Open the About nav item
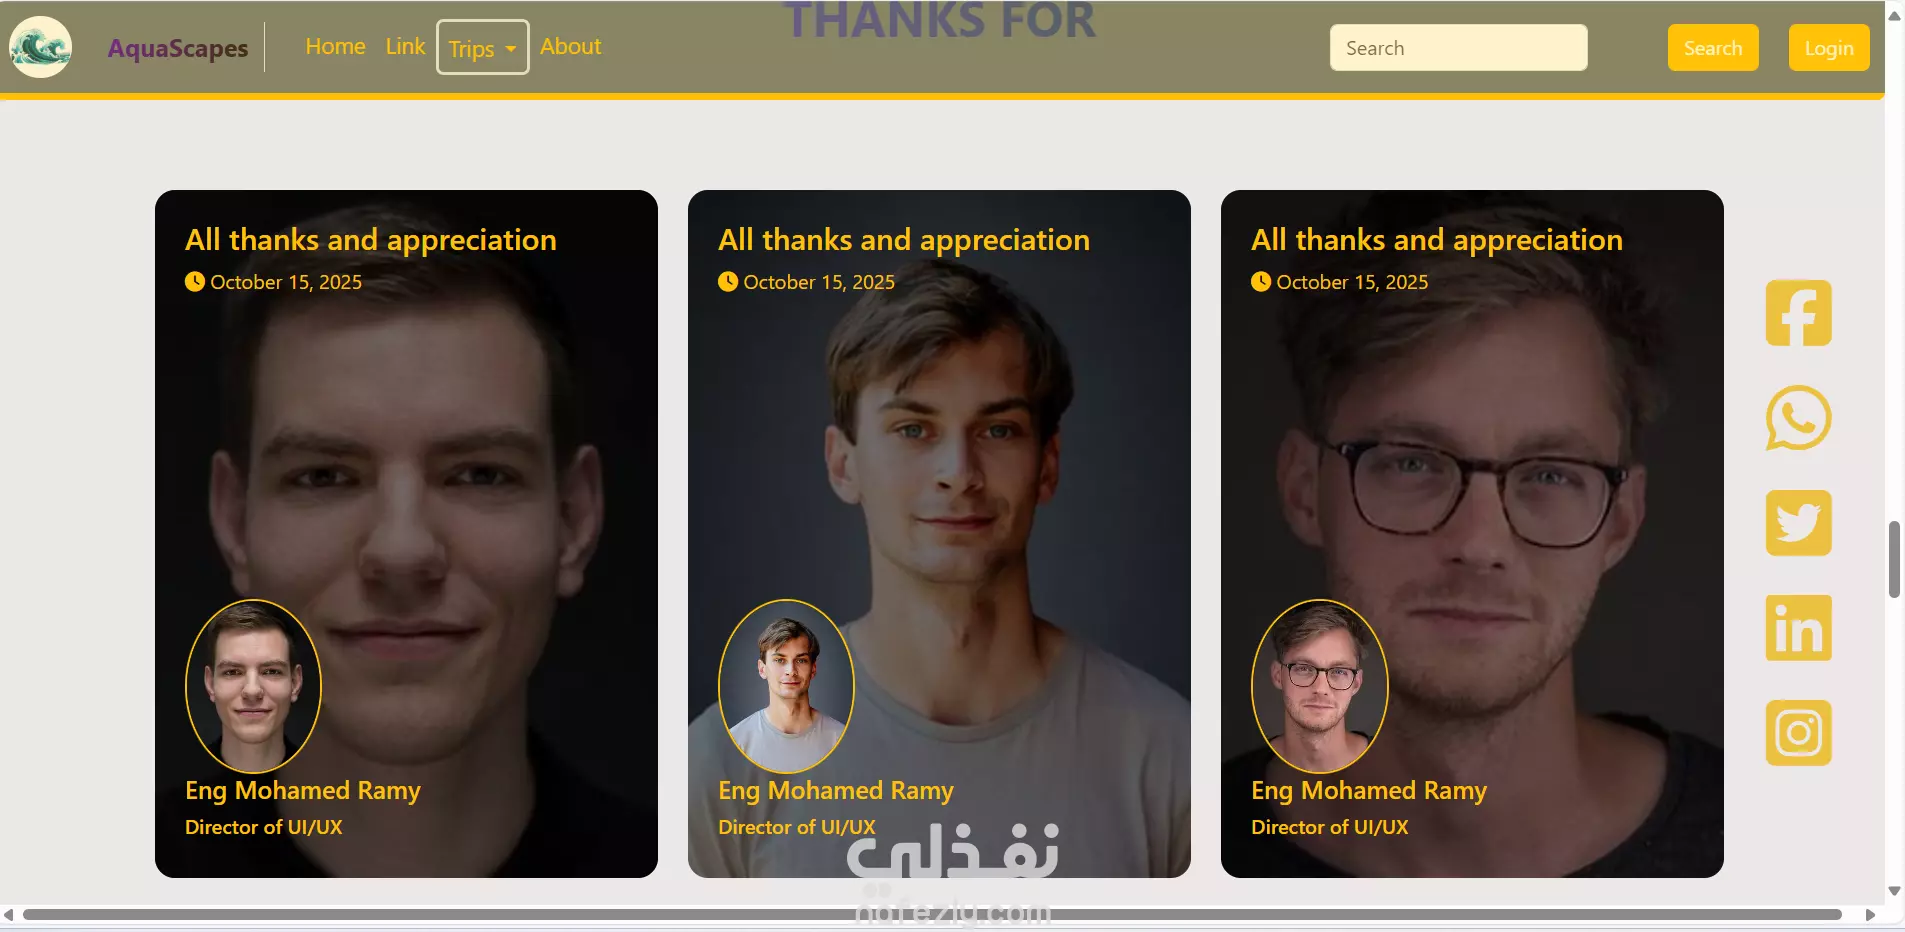This screenshot has height=932, width=1905. [570, 46]
